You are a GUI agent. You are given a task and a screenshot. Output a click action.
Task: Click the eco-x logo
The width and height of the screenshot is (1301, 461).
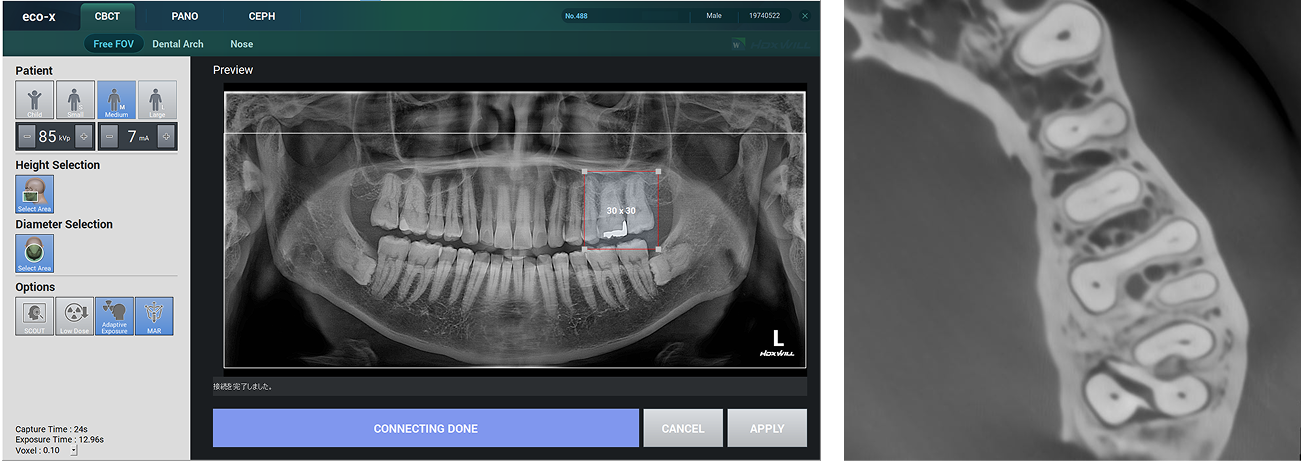[39, 17]
